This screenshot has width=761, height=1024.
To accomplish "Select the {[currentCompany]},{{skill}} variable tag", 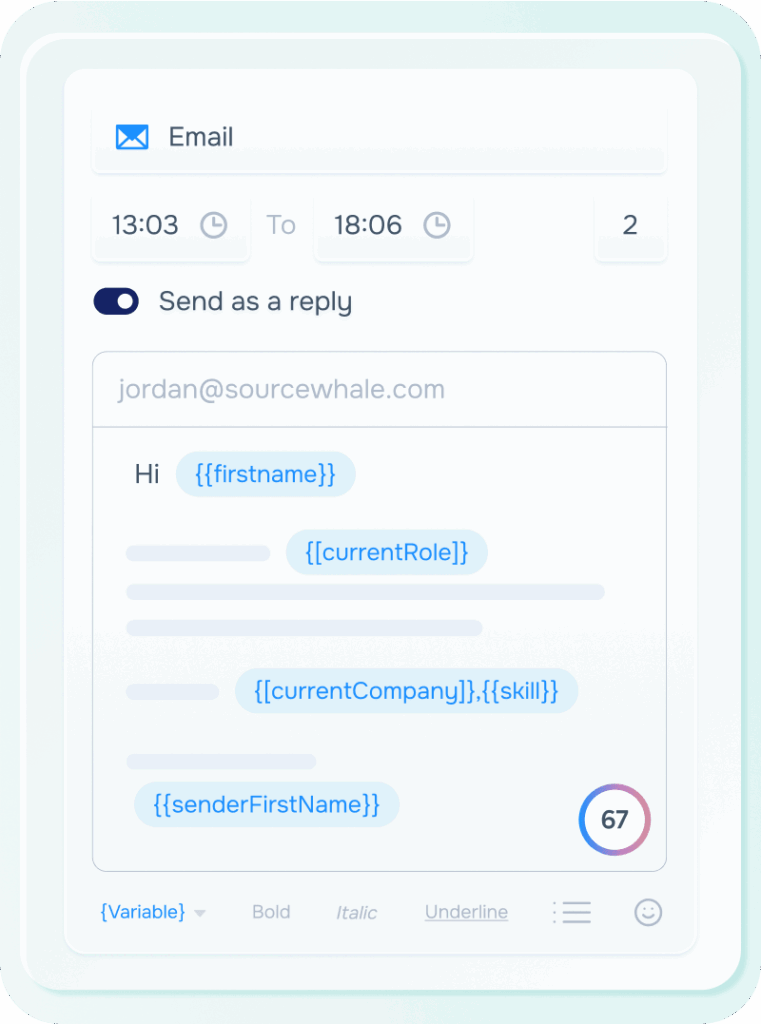I will 406,691.
